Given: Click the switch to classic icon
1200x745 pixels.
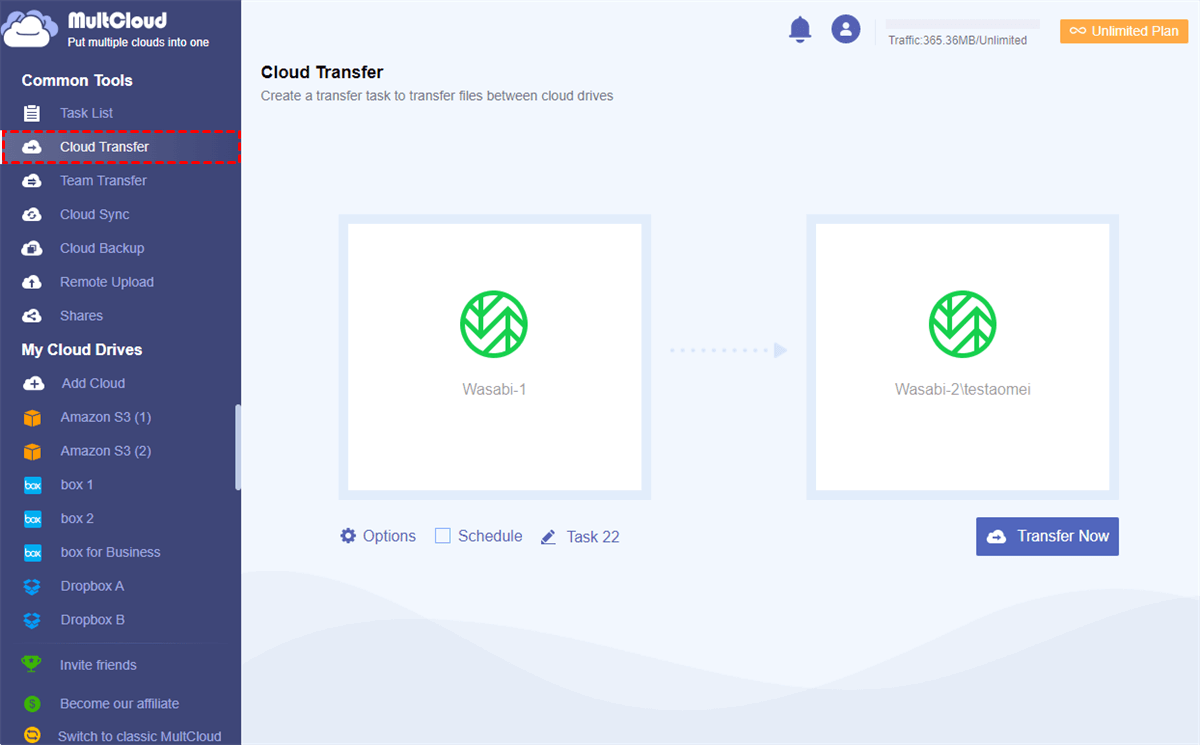Looking at the screenshot, I should pos(32,736).
